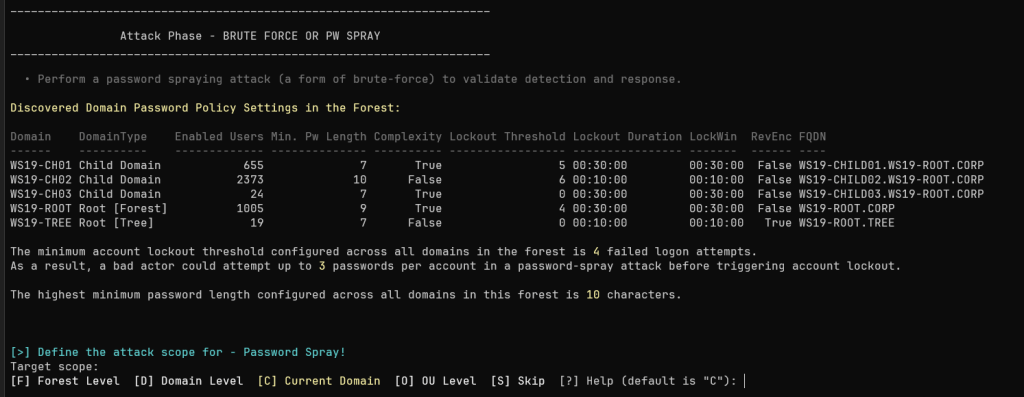The height and width of the screenshot is (397, 1024).
Task: Click FQDN WS19-CHILD01.WS19-ROOT.CORP
Action: (x=891, y=165)
